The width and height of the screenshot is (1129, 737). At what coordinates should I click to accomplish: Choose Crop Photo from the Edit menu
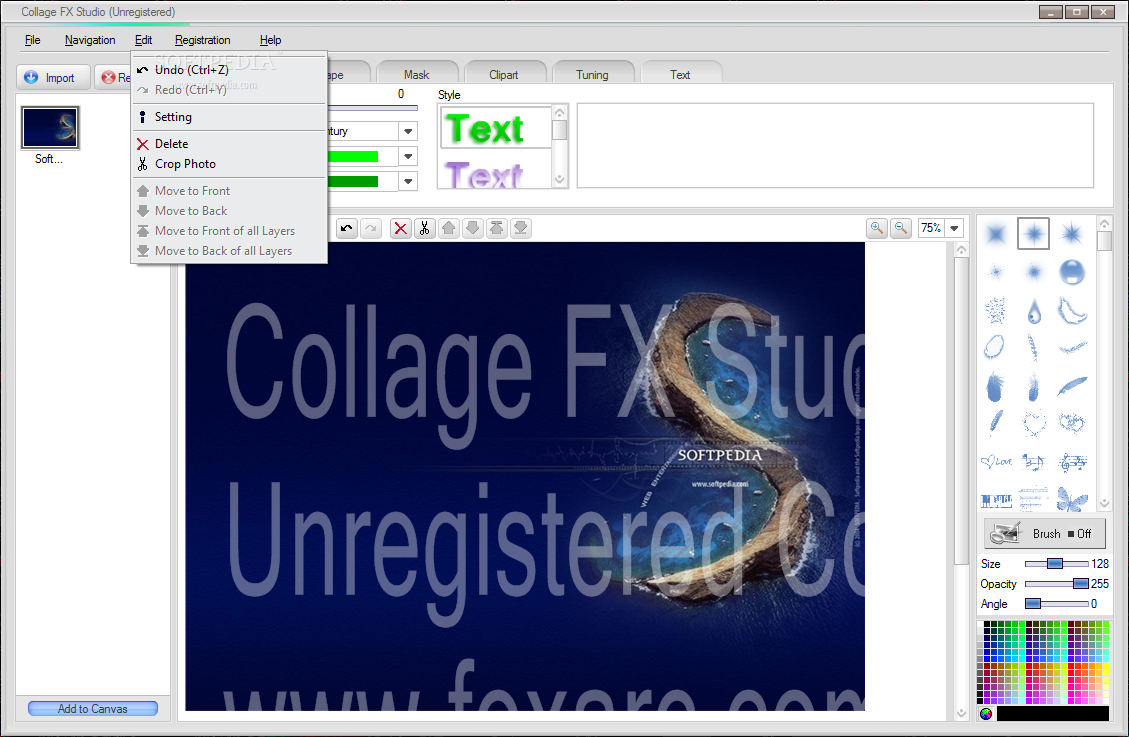coord(229,164)
